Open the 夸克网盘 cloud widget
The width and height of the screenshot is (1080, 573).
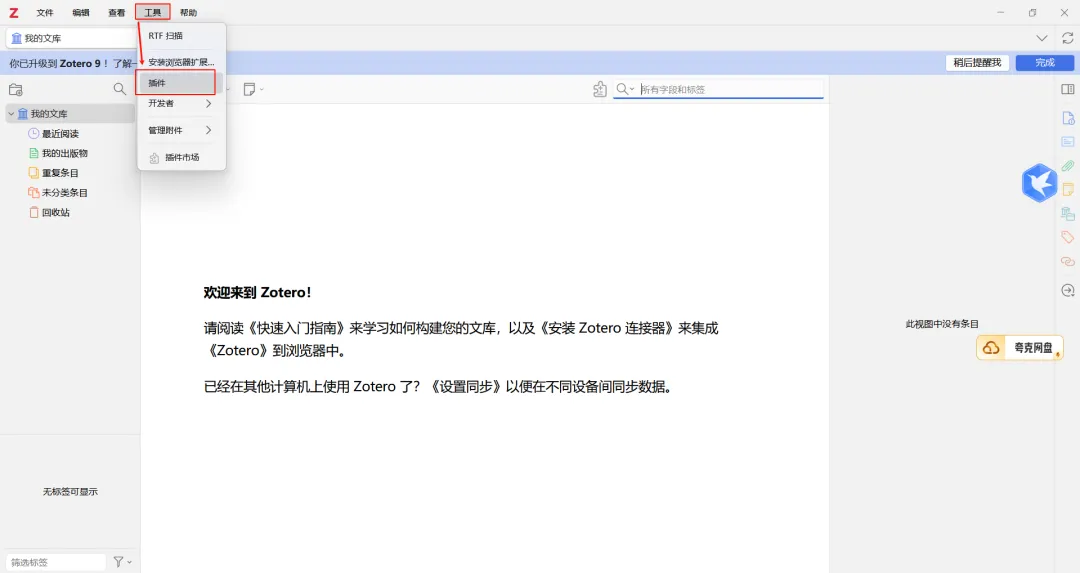(1019, 348)
